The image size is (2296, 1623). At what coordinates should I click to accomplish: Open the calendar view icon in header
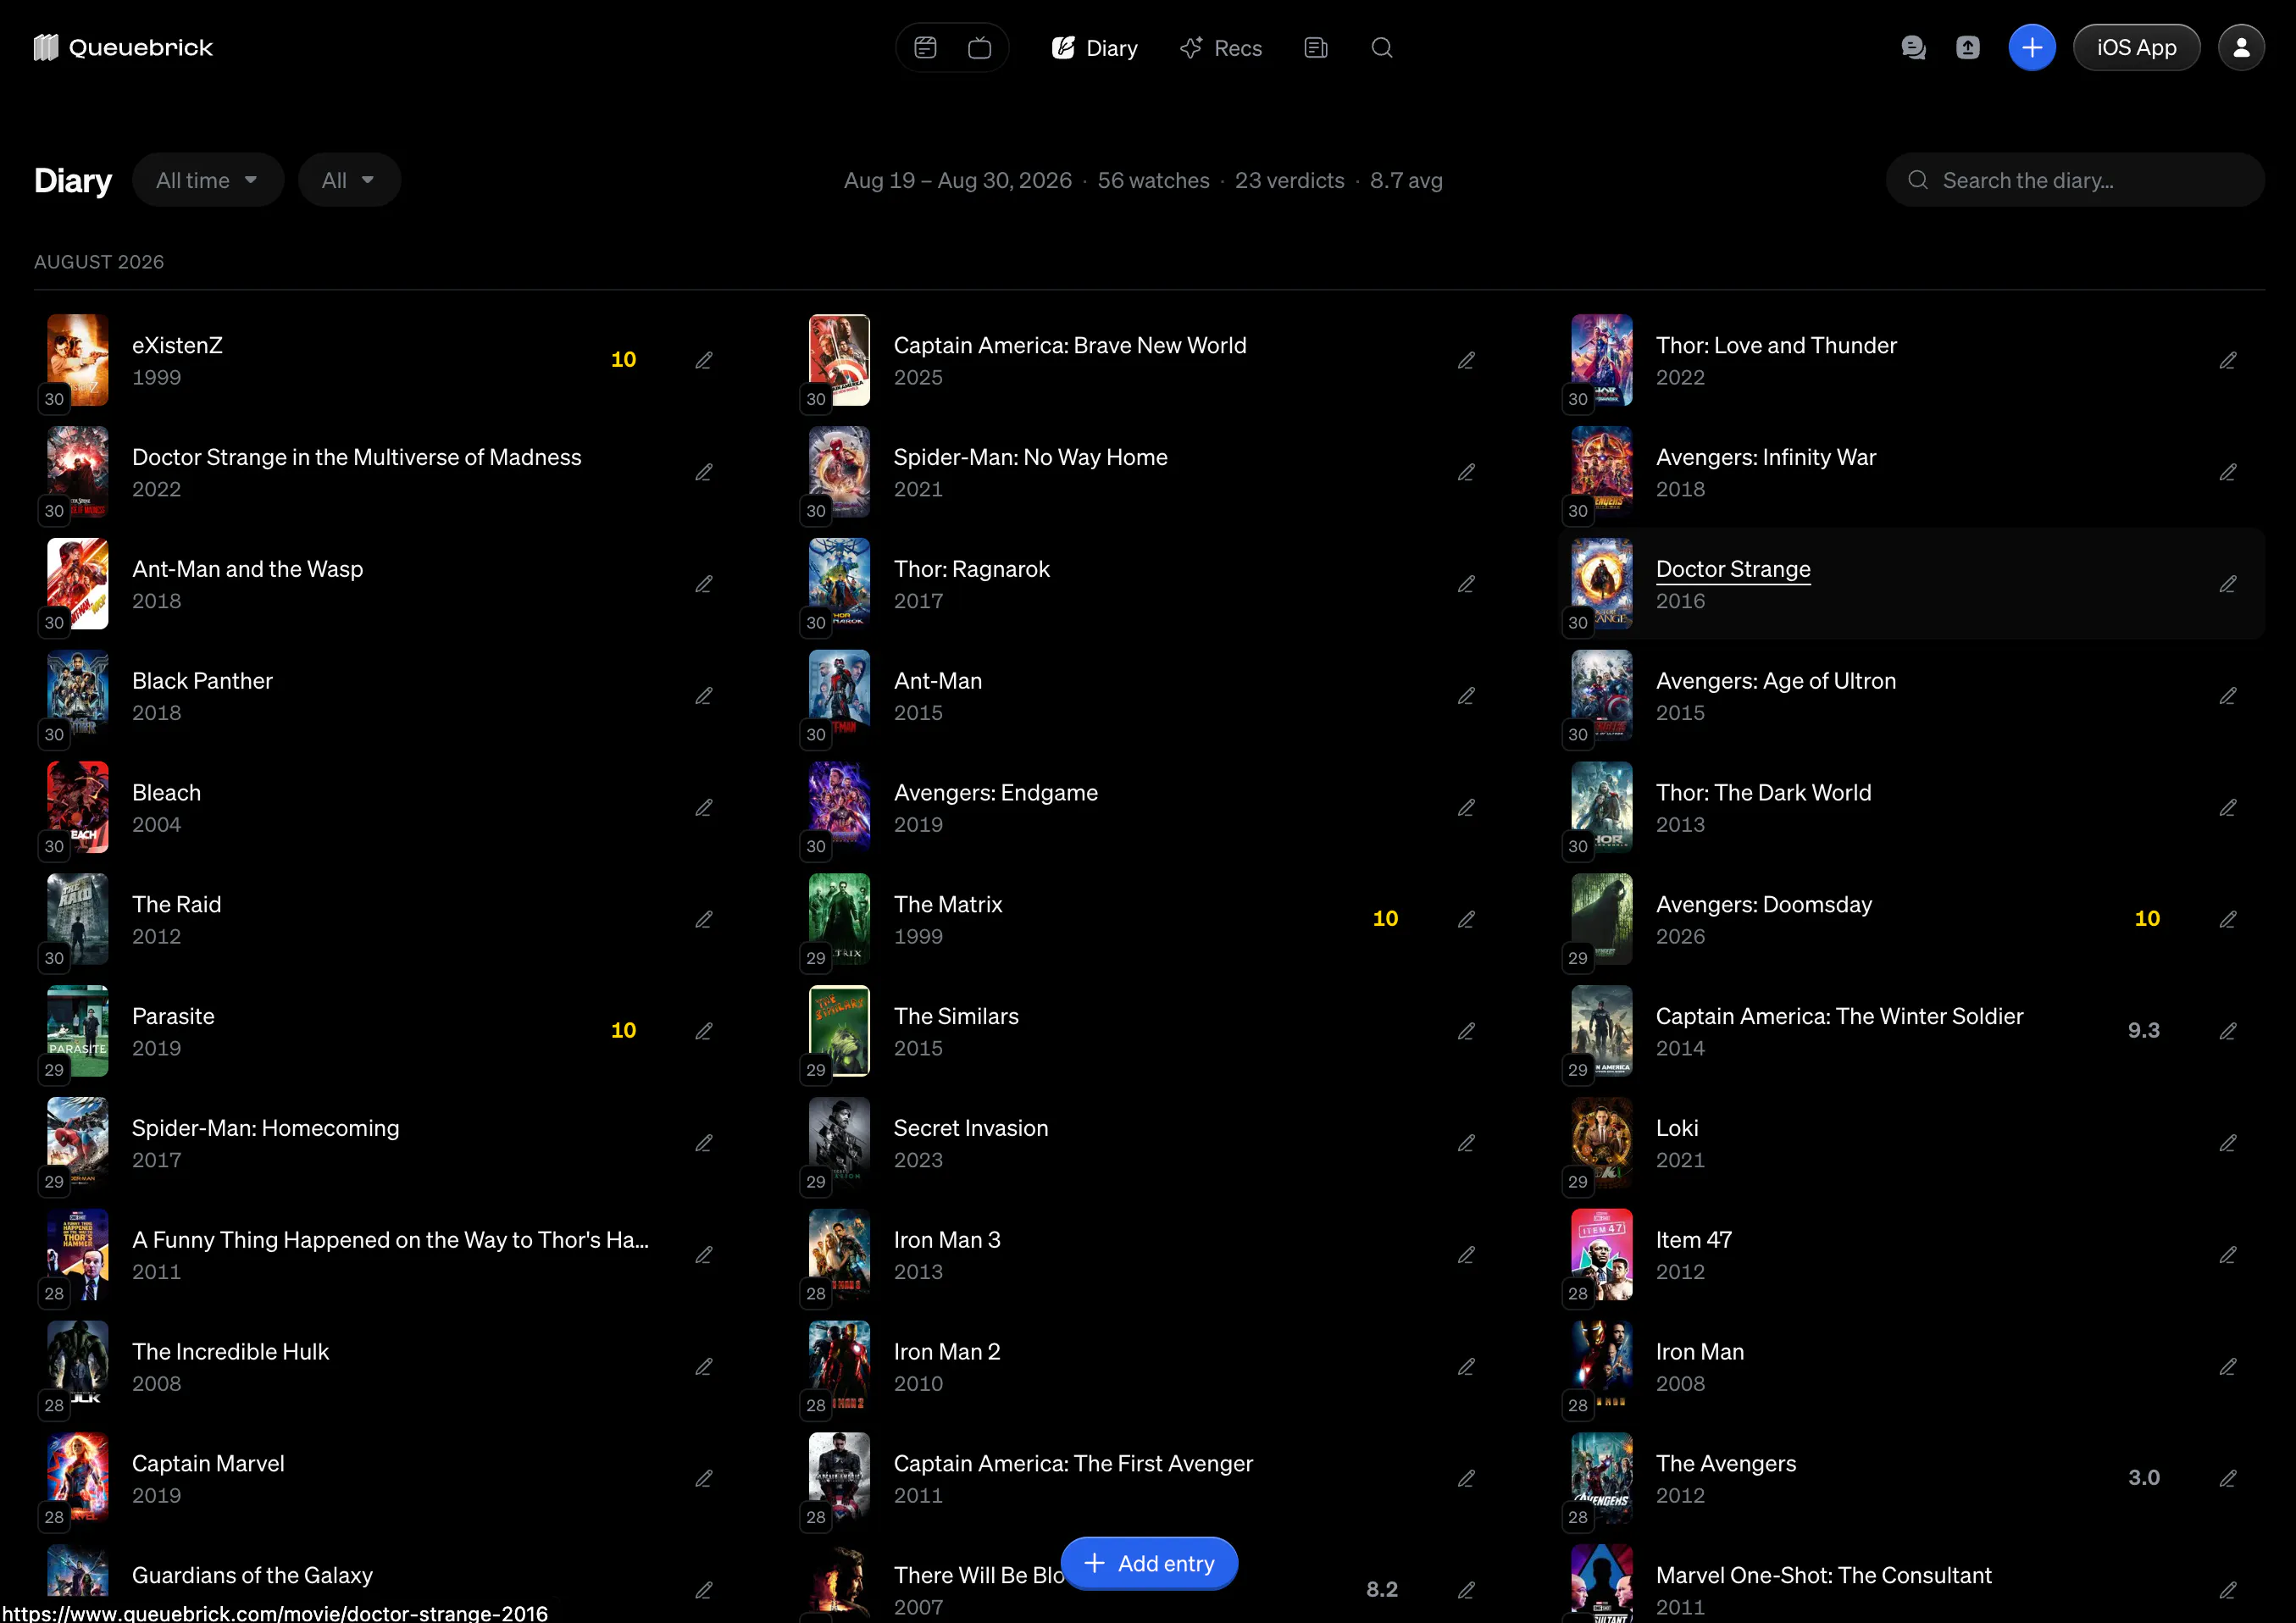click(925, 47)
